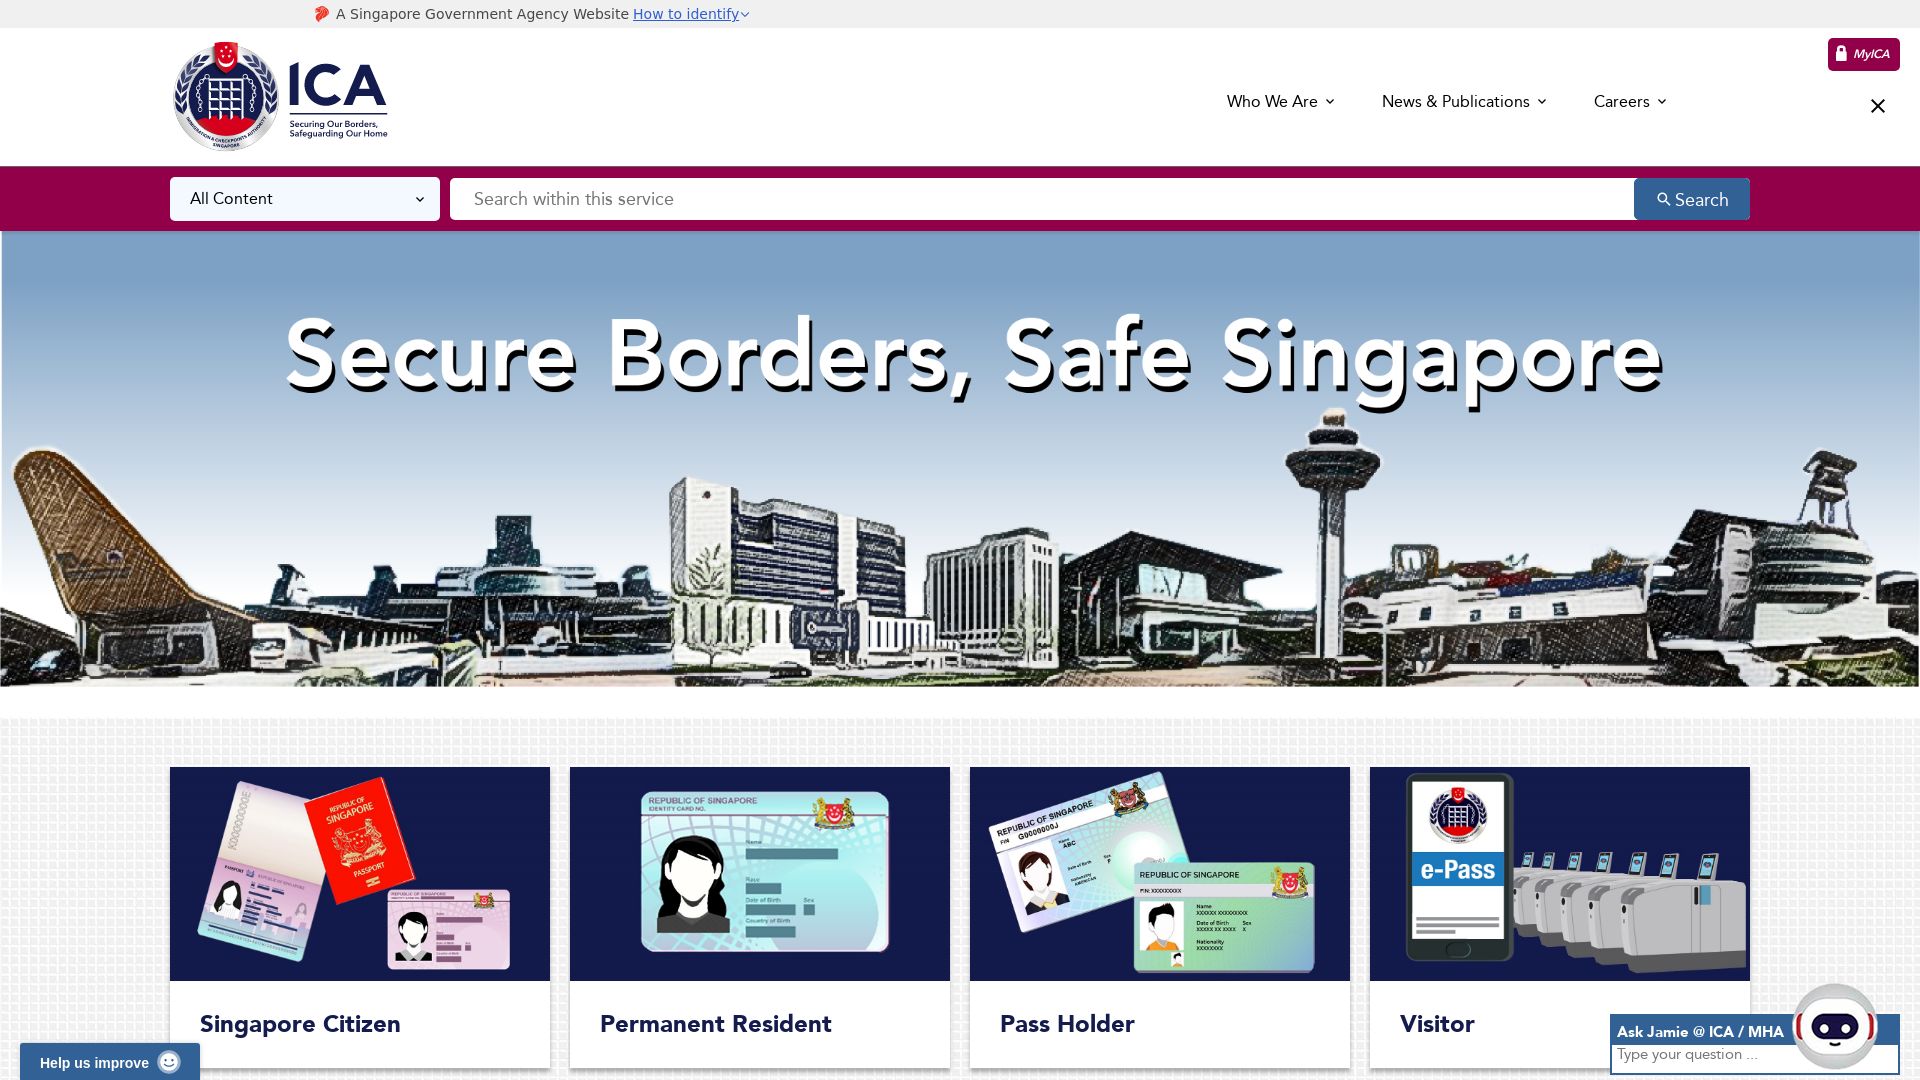1920x1080 pixels.
Task: Expand the News & Publications dropdown
Action: pos(1464,102)
